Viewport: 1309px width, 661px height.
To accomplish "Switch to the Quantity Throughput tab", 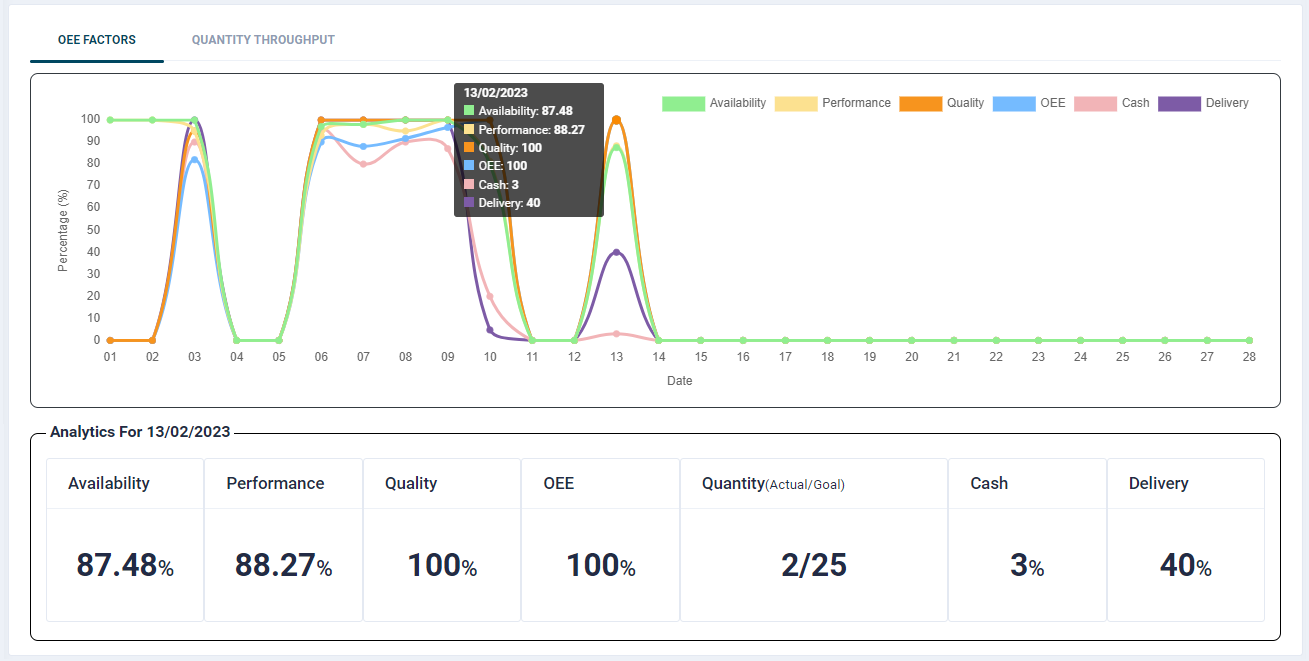I will pyautogui.click(x=263, y=40).
